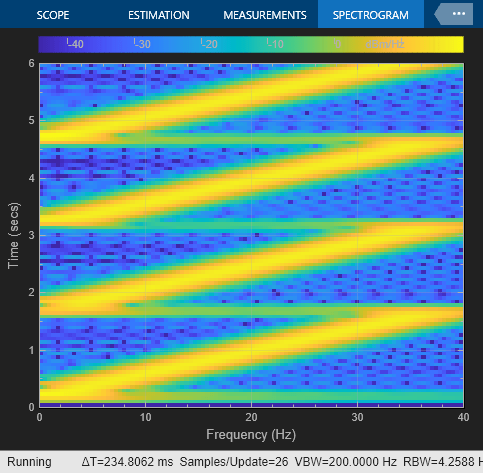The width and height of the screenshot is (483, 473).
Task: Select the Frequency (Hz) axis label
Action: pos(251,435)
